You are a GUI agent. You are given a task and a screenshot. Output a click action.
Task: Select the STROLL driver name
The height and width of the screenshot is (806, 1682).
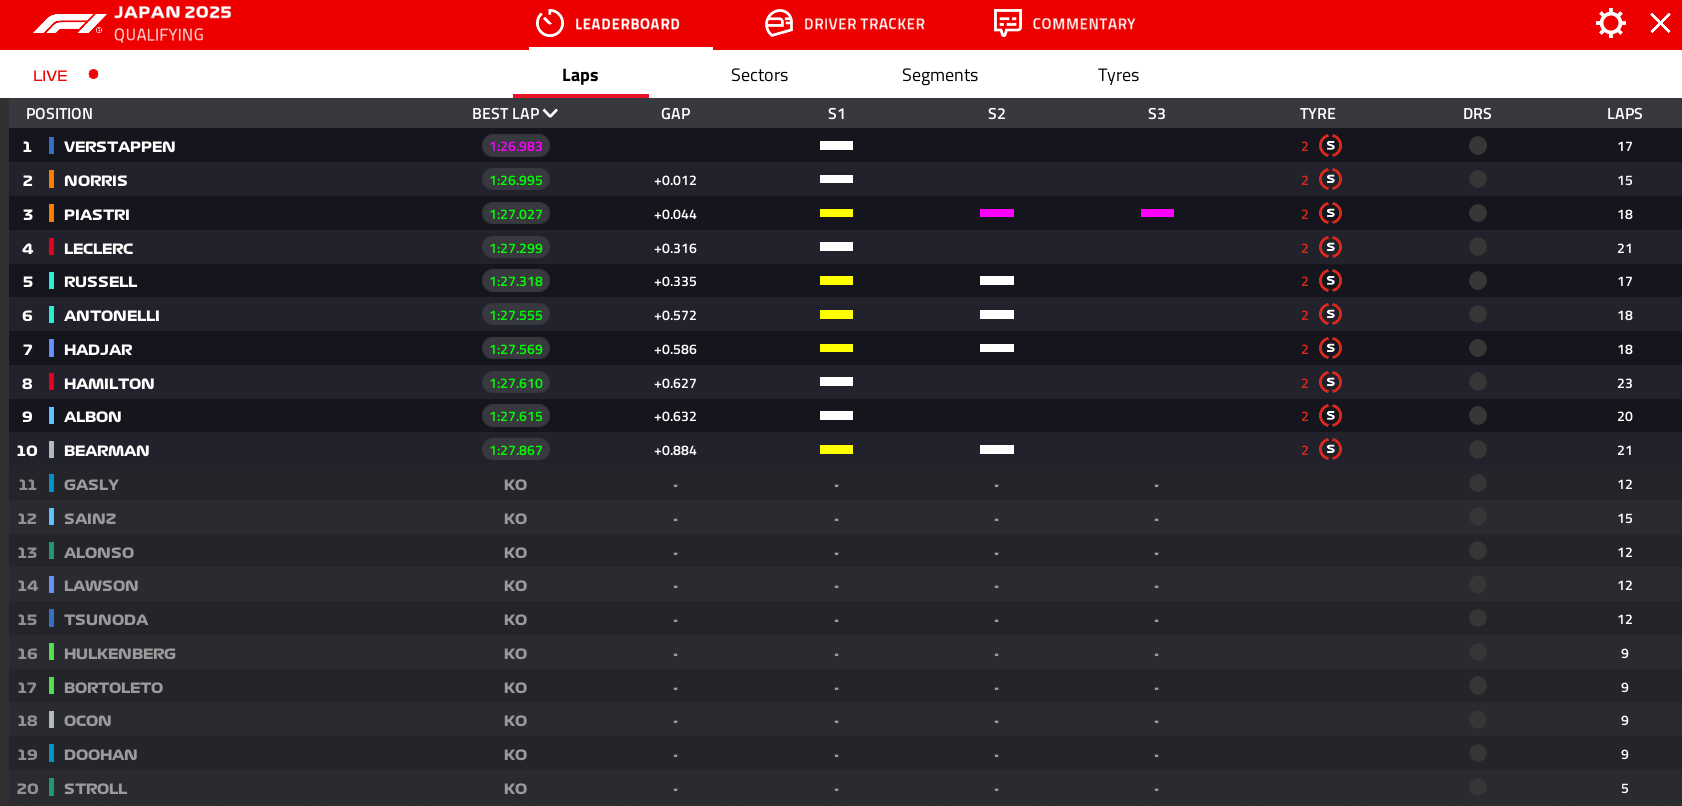(95, 788)
